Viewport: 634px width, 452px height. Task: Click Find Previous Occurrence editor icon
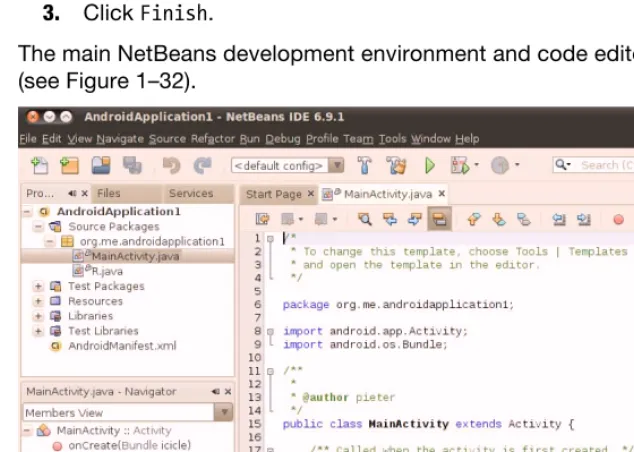click(390, 219)
